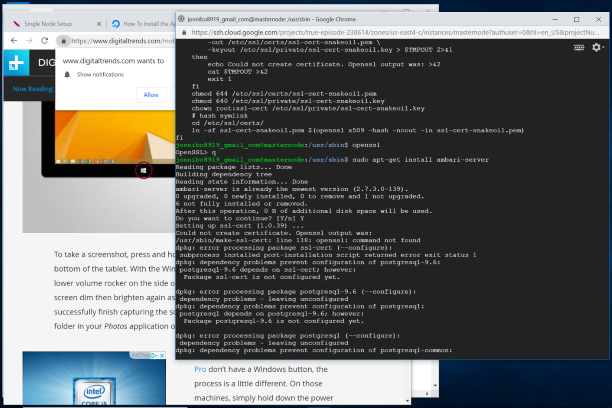The image size is (612, 408).
Task: Click the 'OpenSSL> q' terminal line
Action: (196, 152)
